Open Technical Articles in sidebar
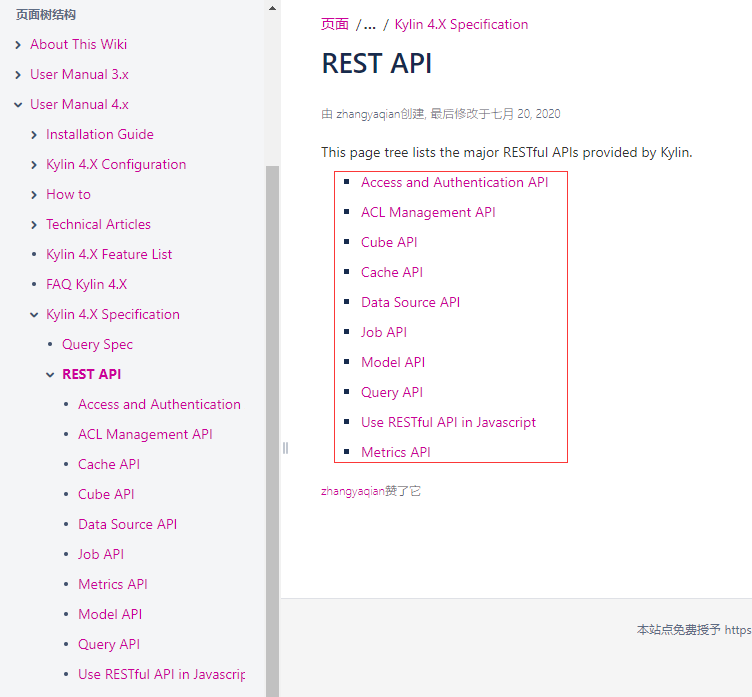The height and width of the screenshot is (697, 752). pos(98,224)
